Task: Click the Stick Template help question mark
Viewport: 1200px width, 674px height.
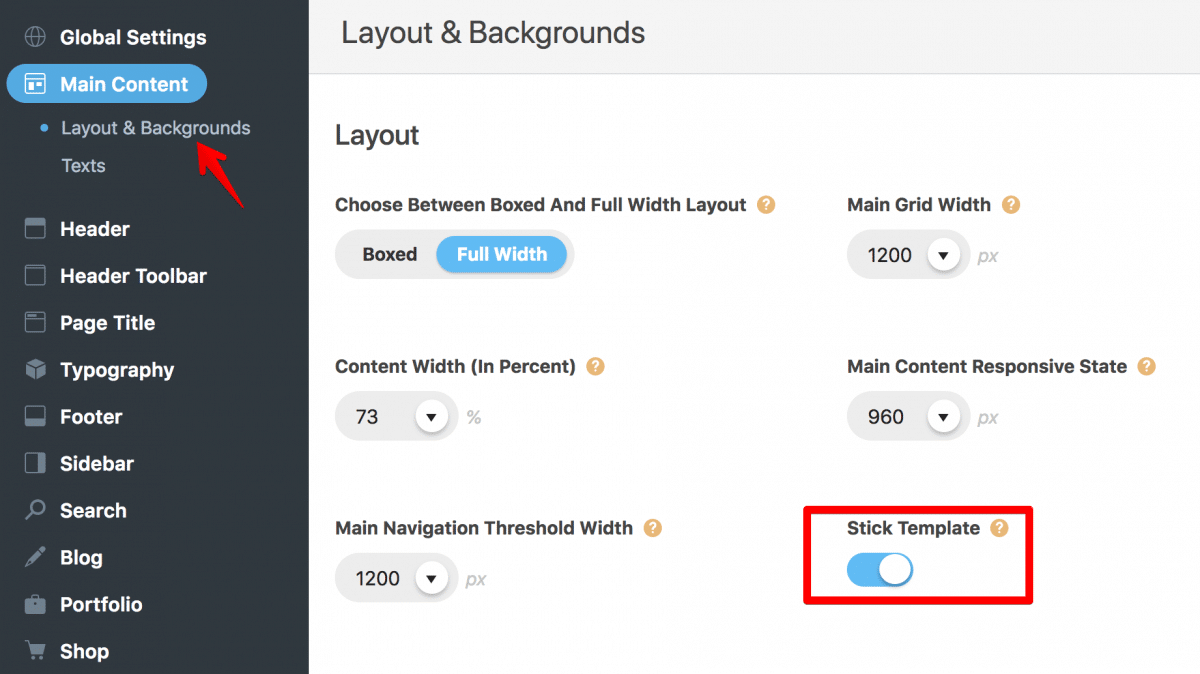Action: click(x=999, y=528)
